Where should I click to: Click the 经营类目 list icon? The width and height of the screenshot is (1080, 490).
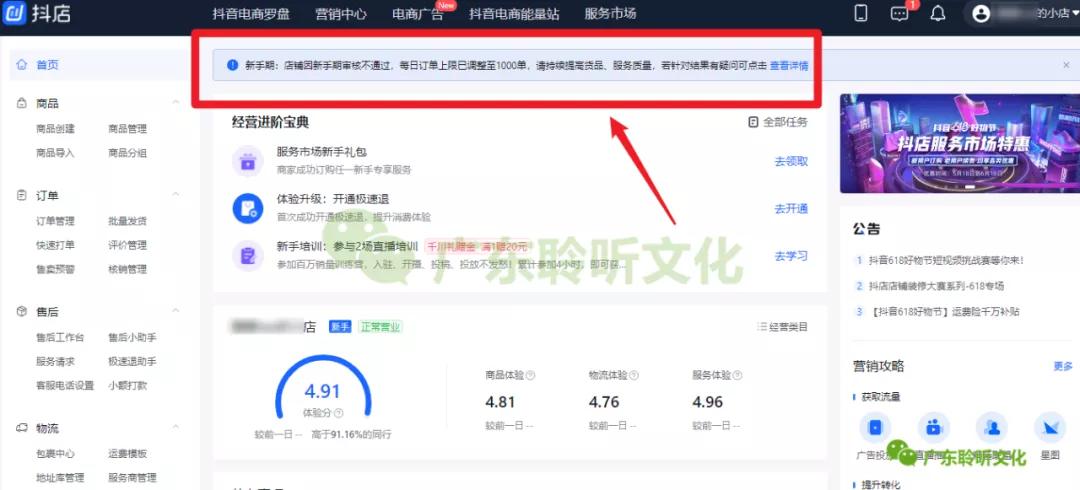[x=761, y=327]
